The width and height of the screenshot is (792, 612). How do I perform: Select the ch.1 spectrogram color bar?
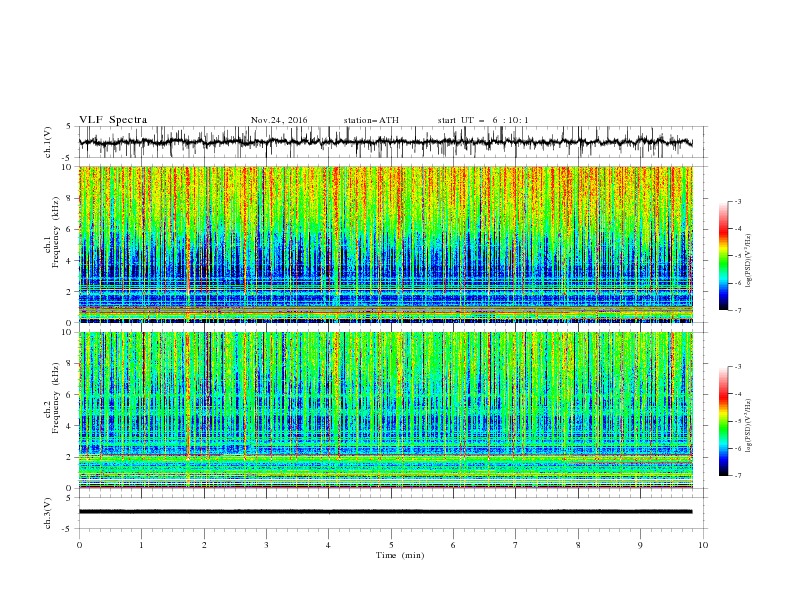724,256
